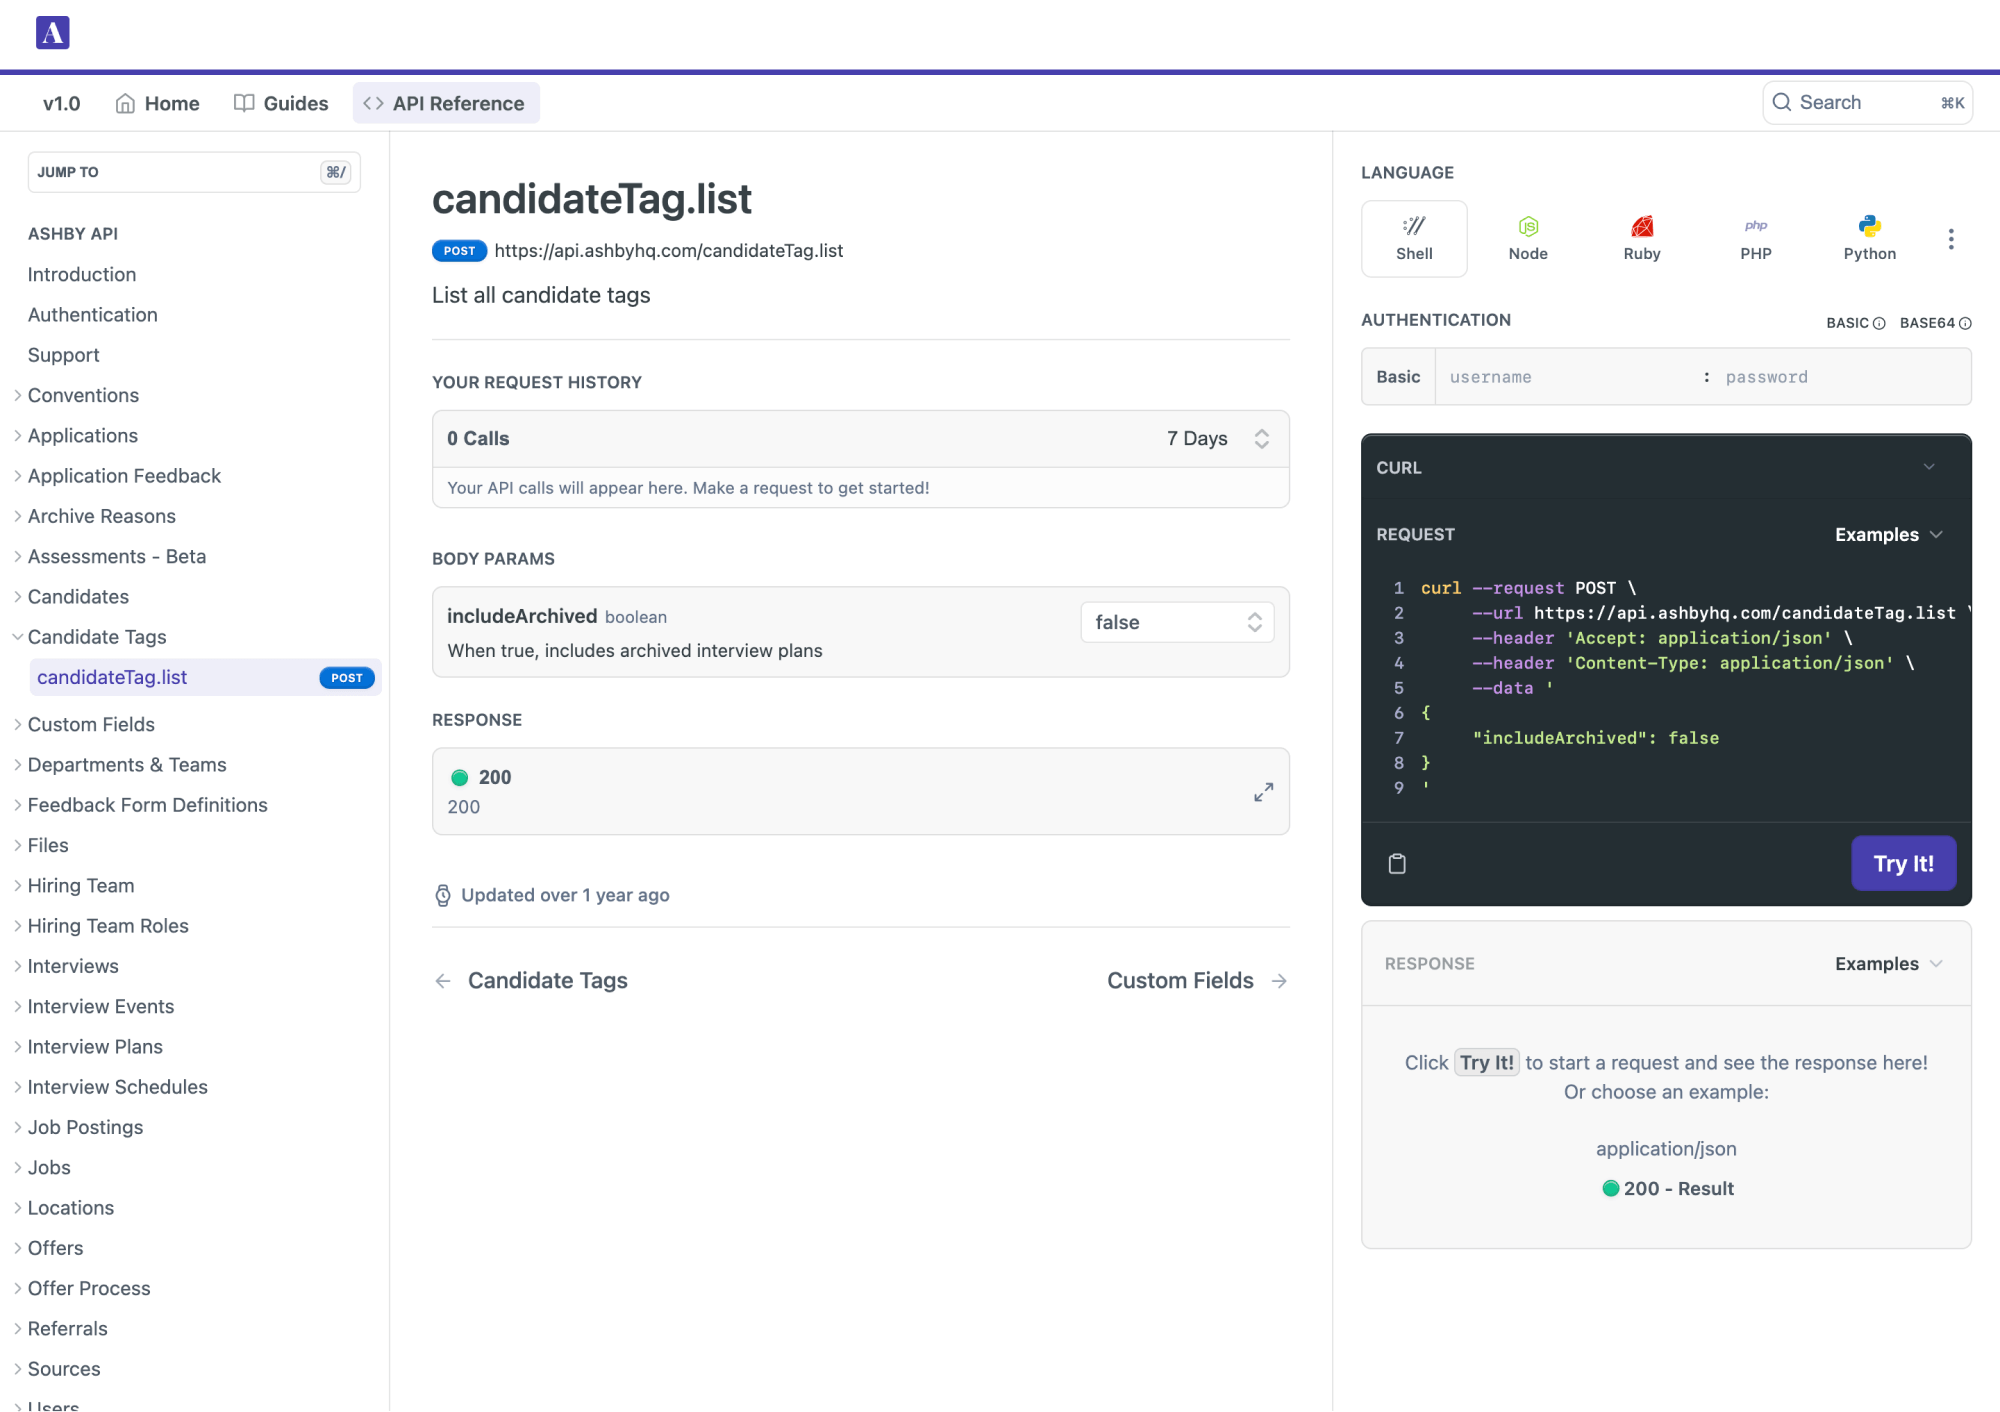
Task: Open the Guides section
Action: [x=281, y=102]
